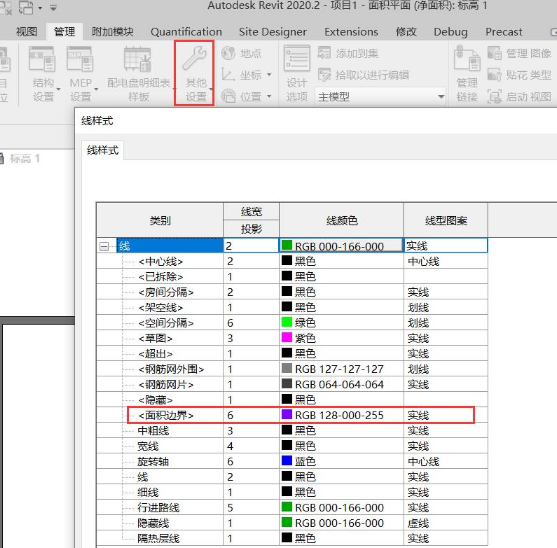Open the 其他设置 wrench tool
The image size is (557, 548).
coord(194,73)
